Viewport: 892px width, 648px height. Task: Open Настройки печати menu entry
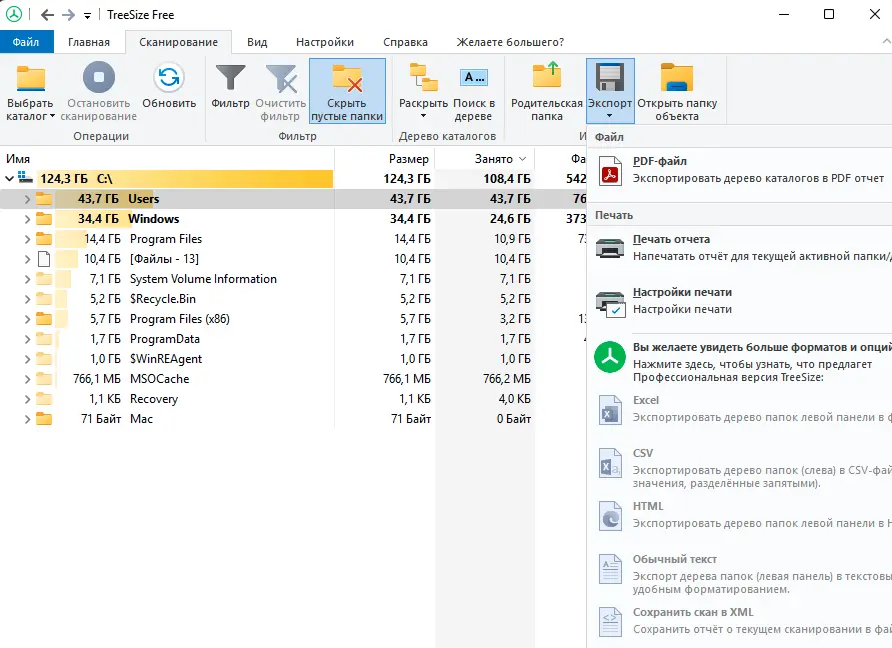coord(740,300)
